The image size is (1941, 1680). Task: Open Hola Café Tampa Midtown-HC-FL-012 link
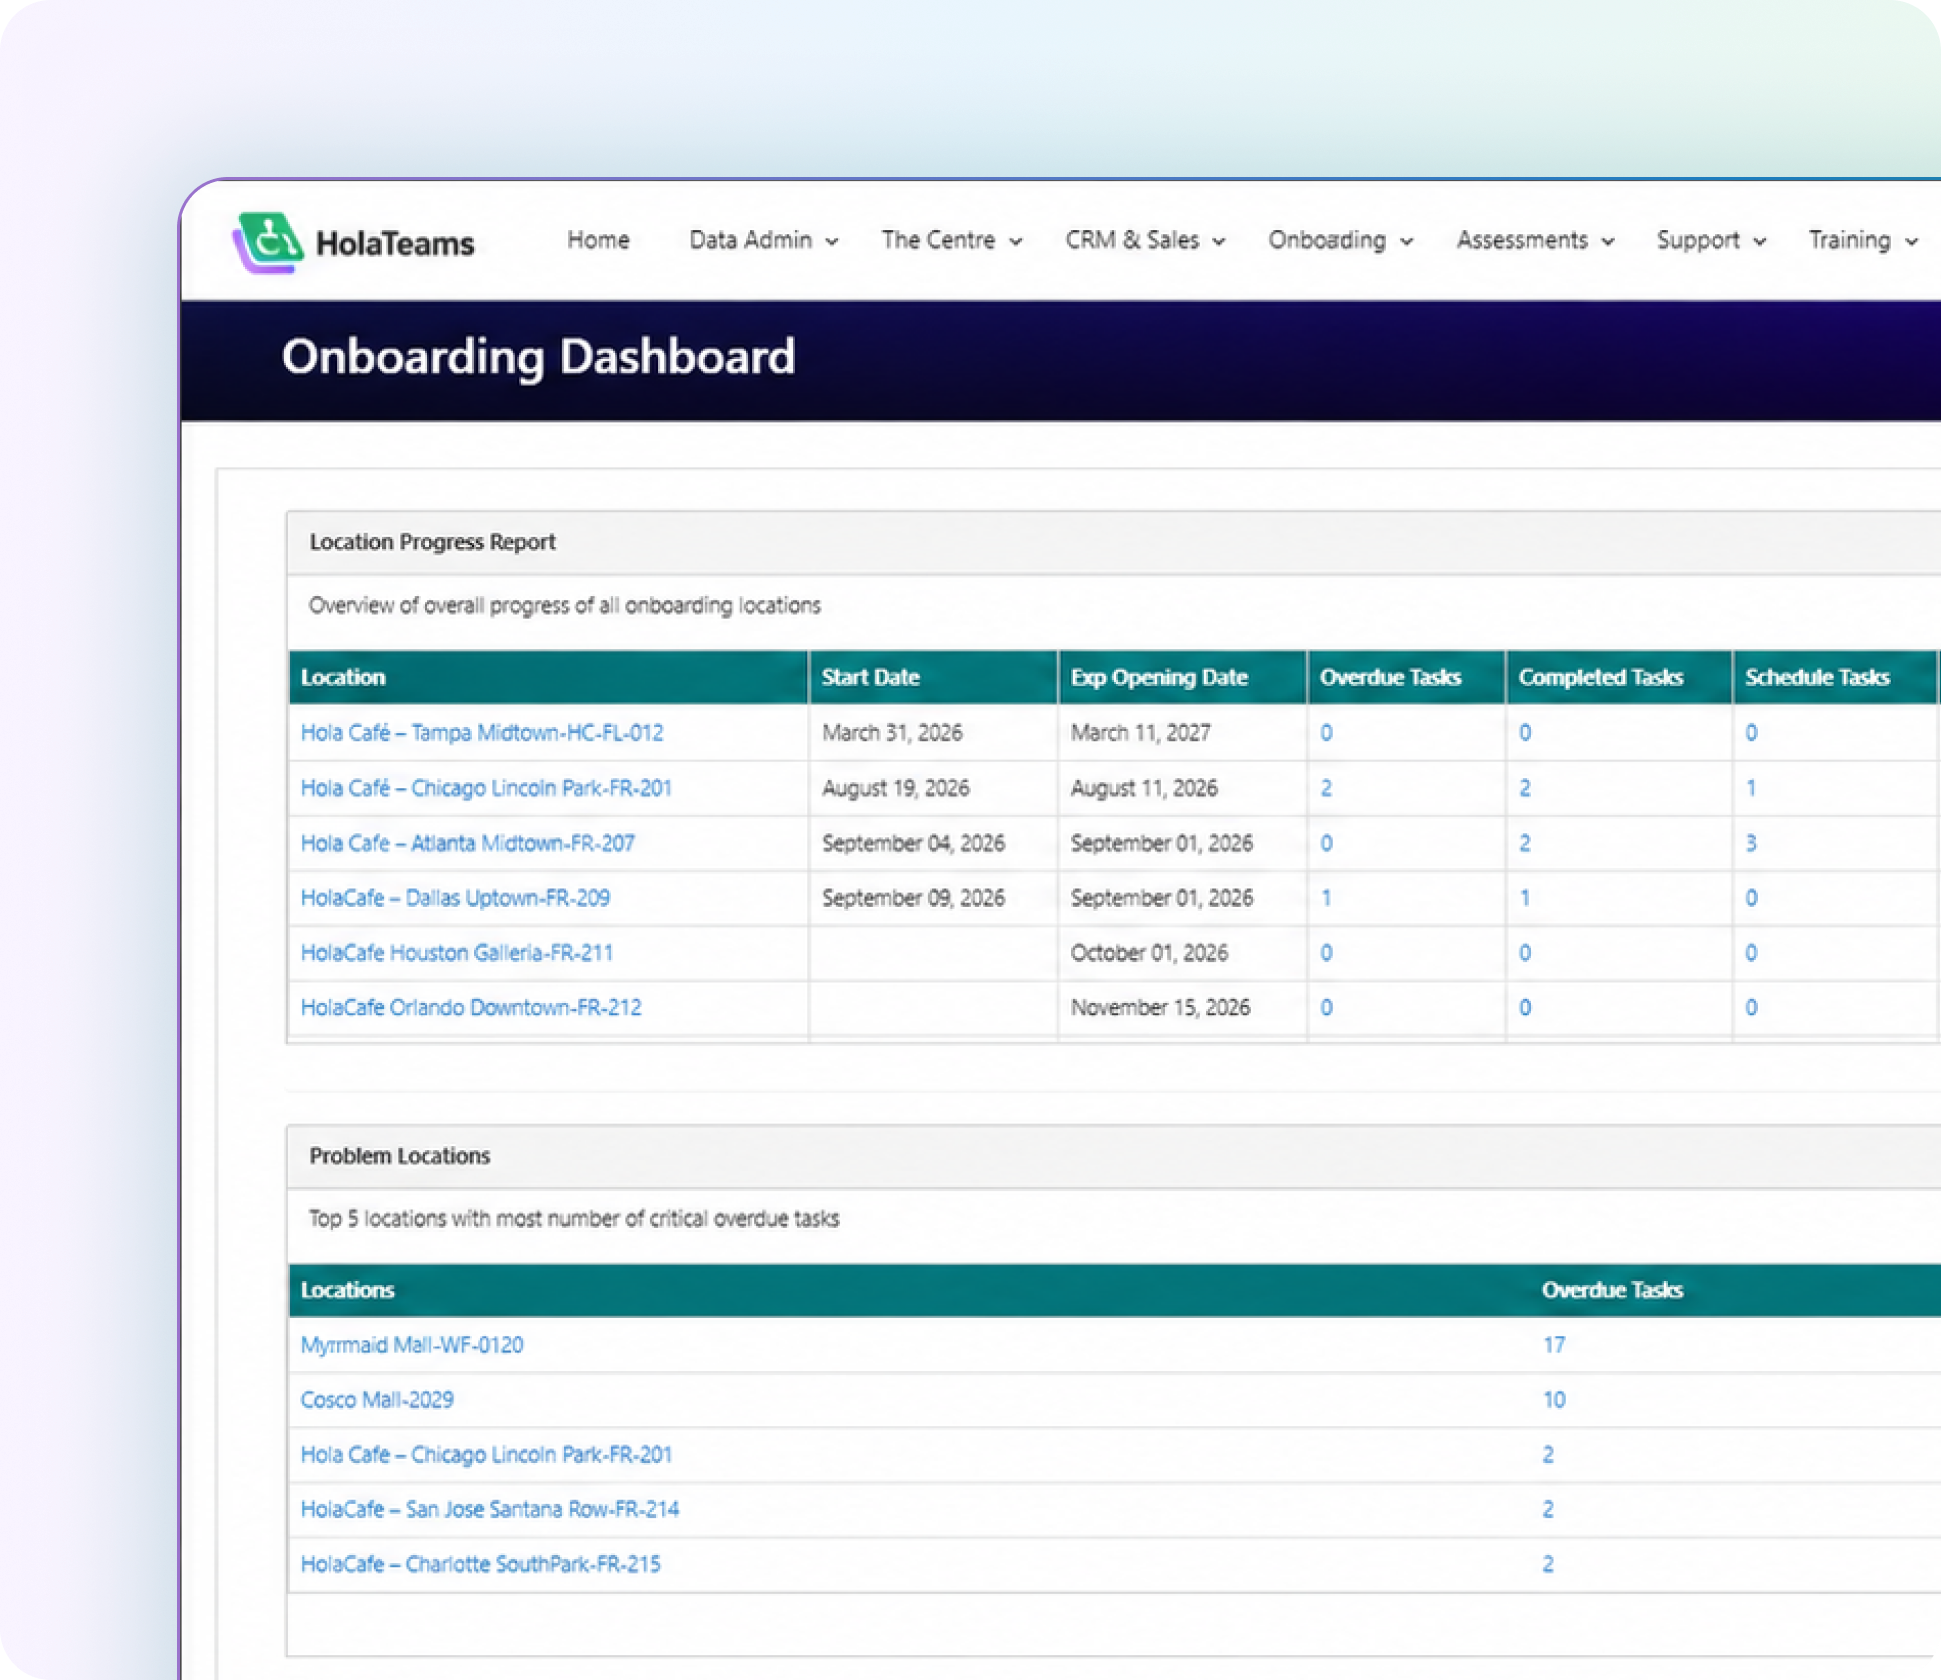482,732
